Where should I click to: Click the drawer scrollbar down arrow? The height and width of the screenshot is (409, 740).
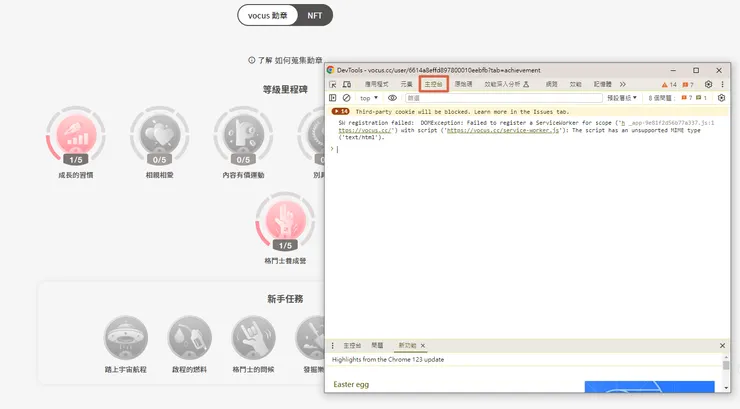click(726, 387)
